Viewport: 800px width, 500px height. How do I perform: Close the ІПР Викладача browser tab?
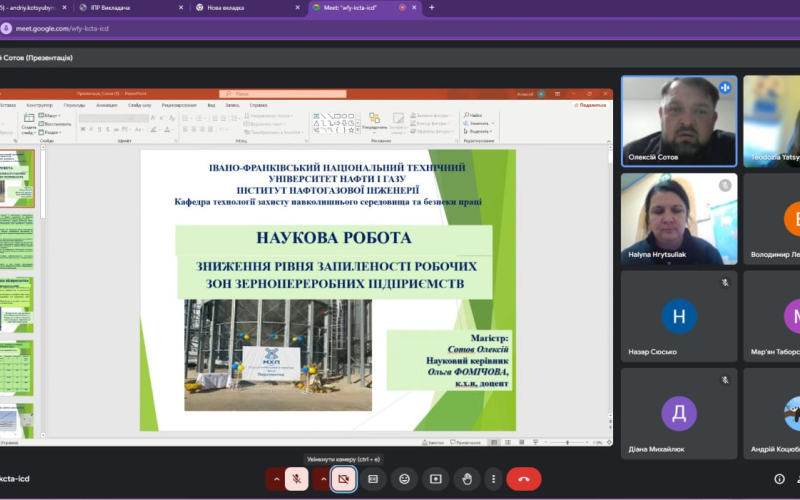(181, 8)
